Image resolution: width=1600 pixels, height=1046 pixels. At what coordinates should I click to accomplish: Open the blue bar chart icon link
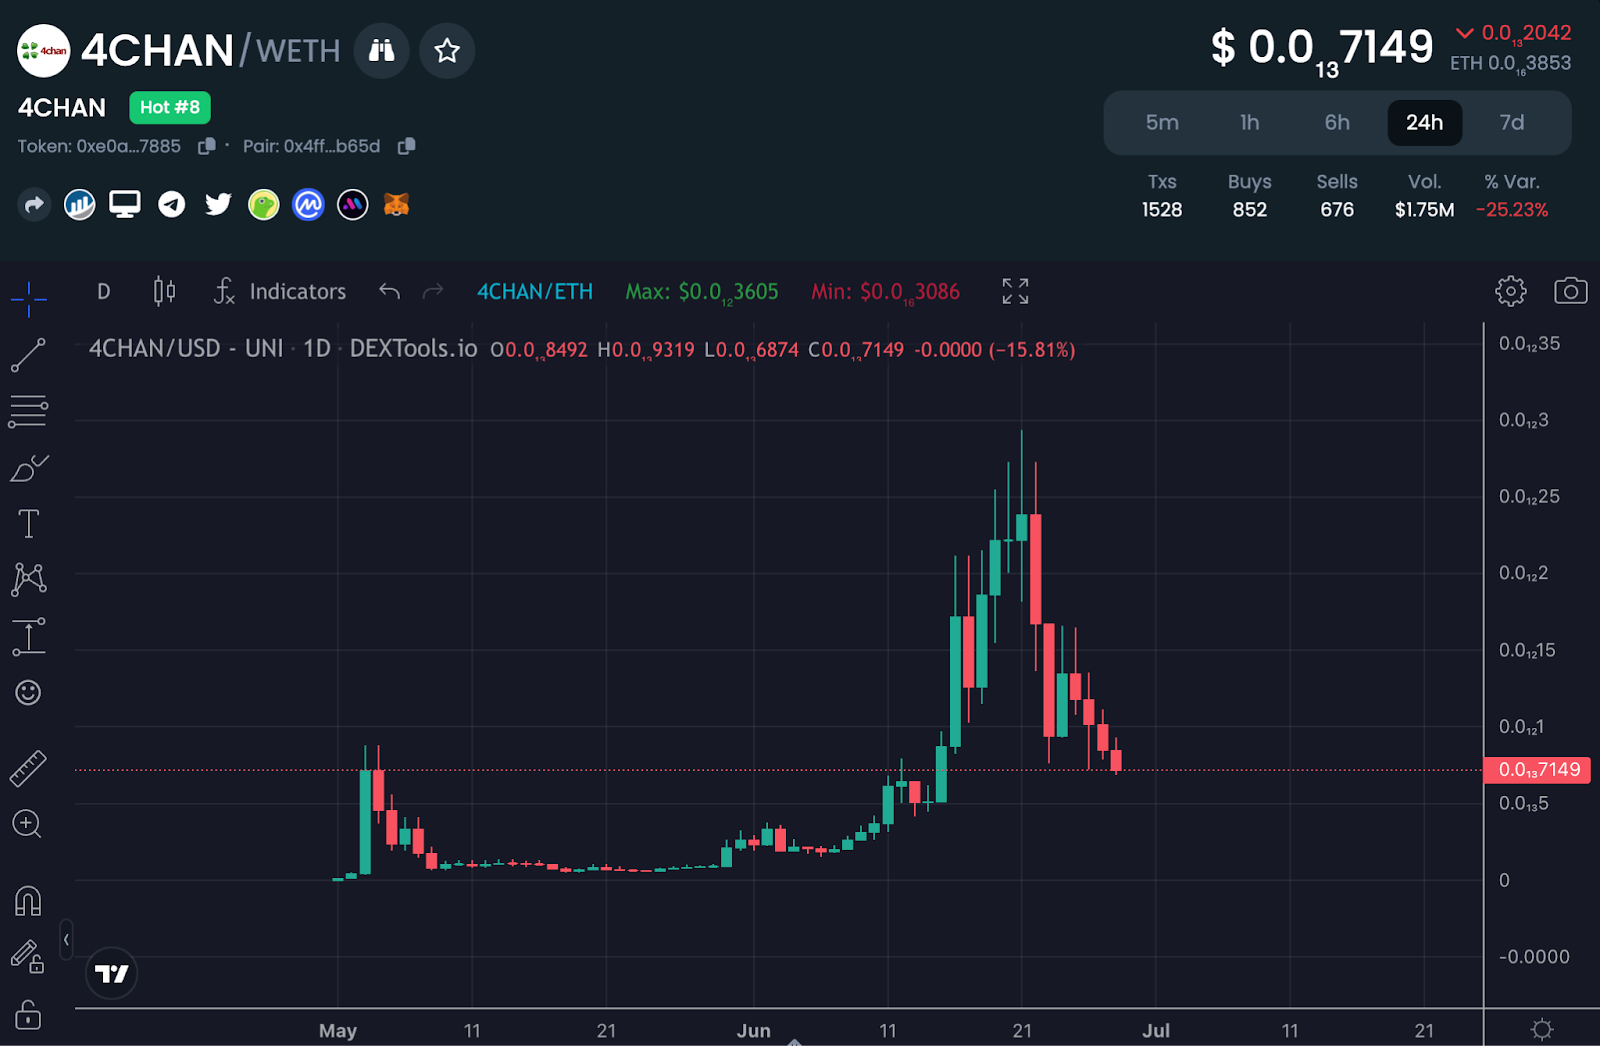(80, 205)
